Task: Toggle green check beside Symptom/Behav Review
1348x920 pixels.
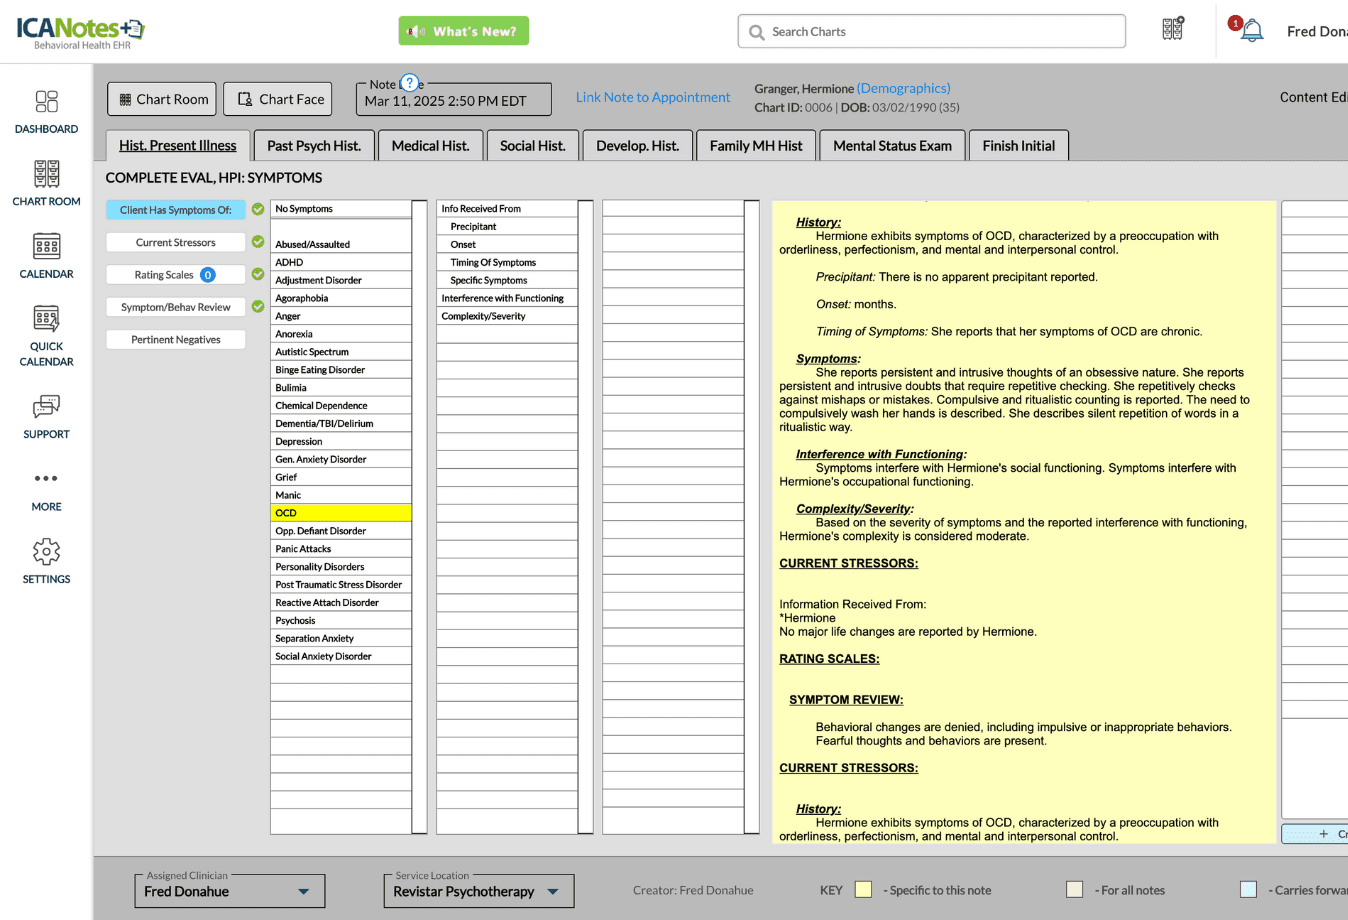Action: click(258, 307)
